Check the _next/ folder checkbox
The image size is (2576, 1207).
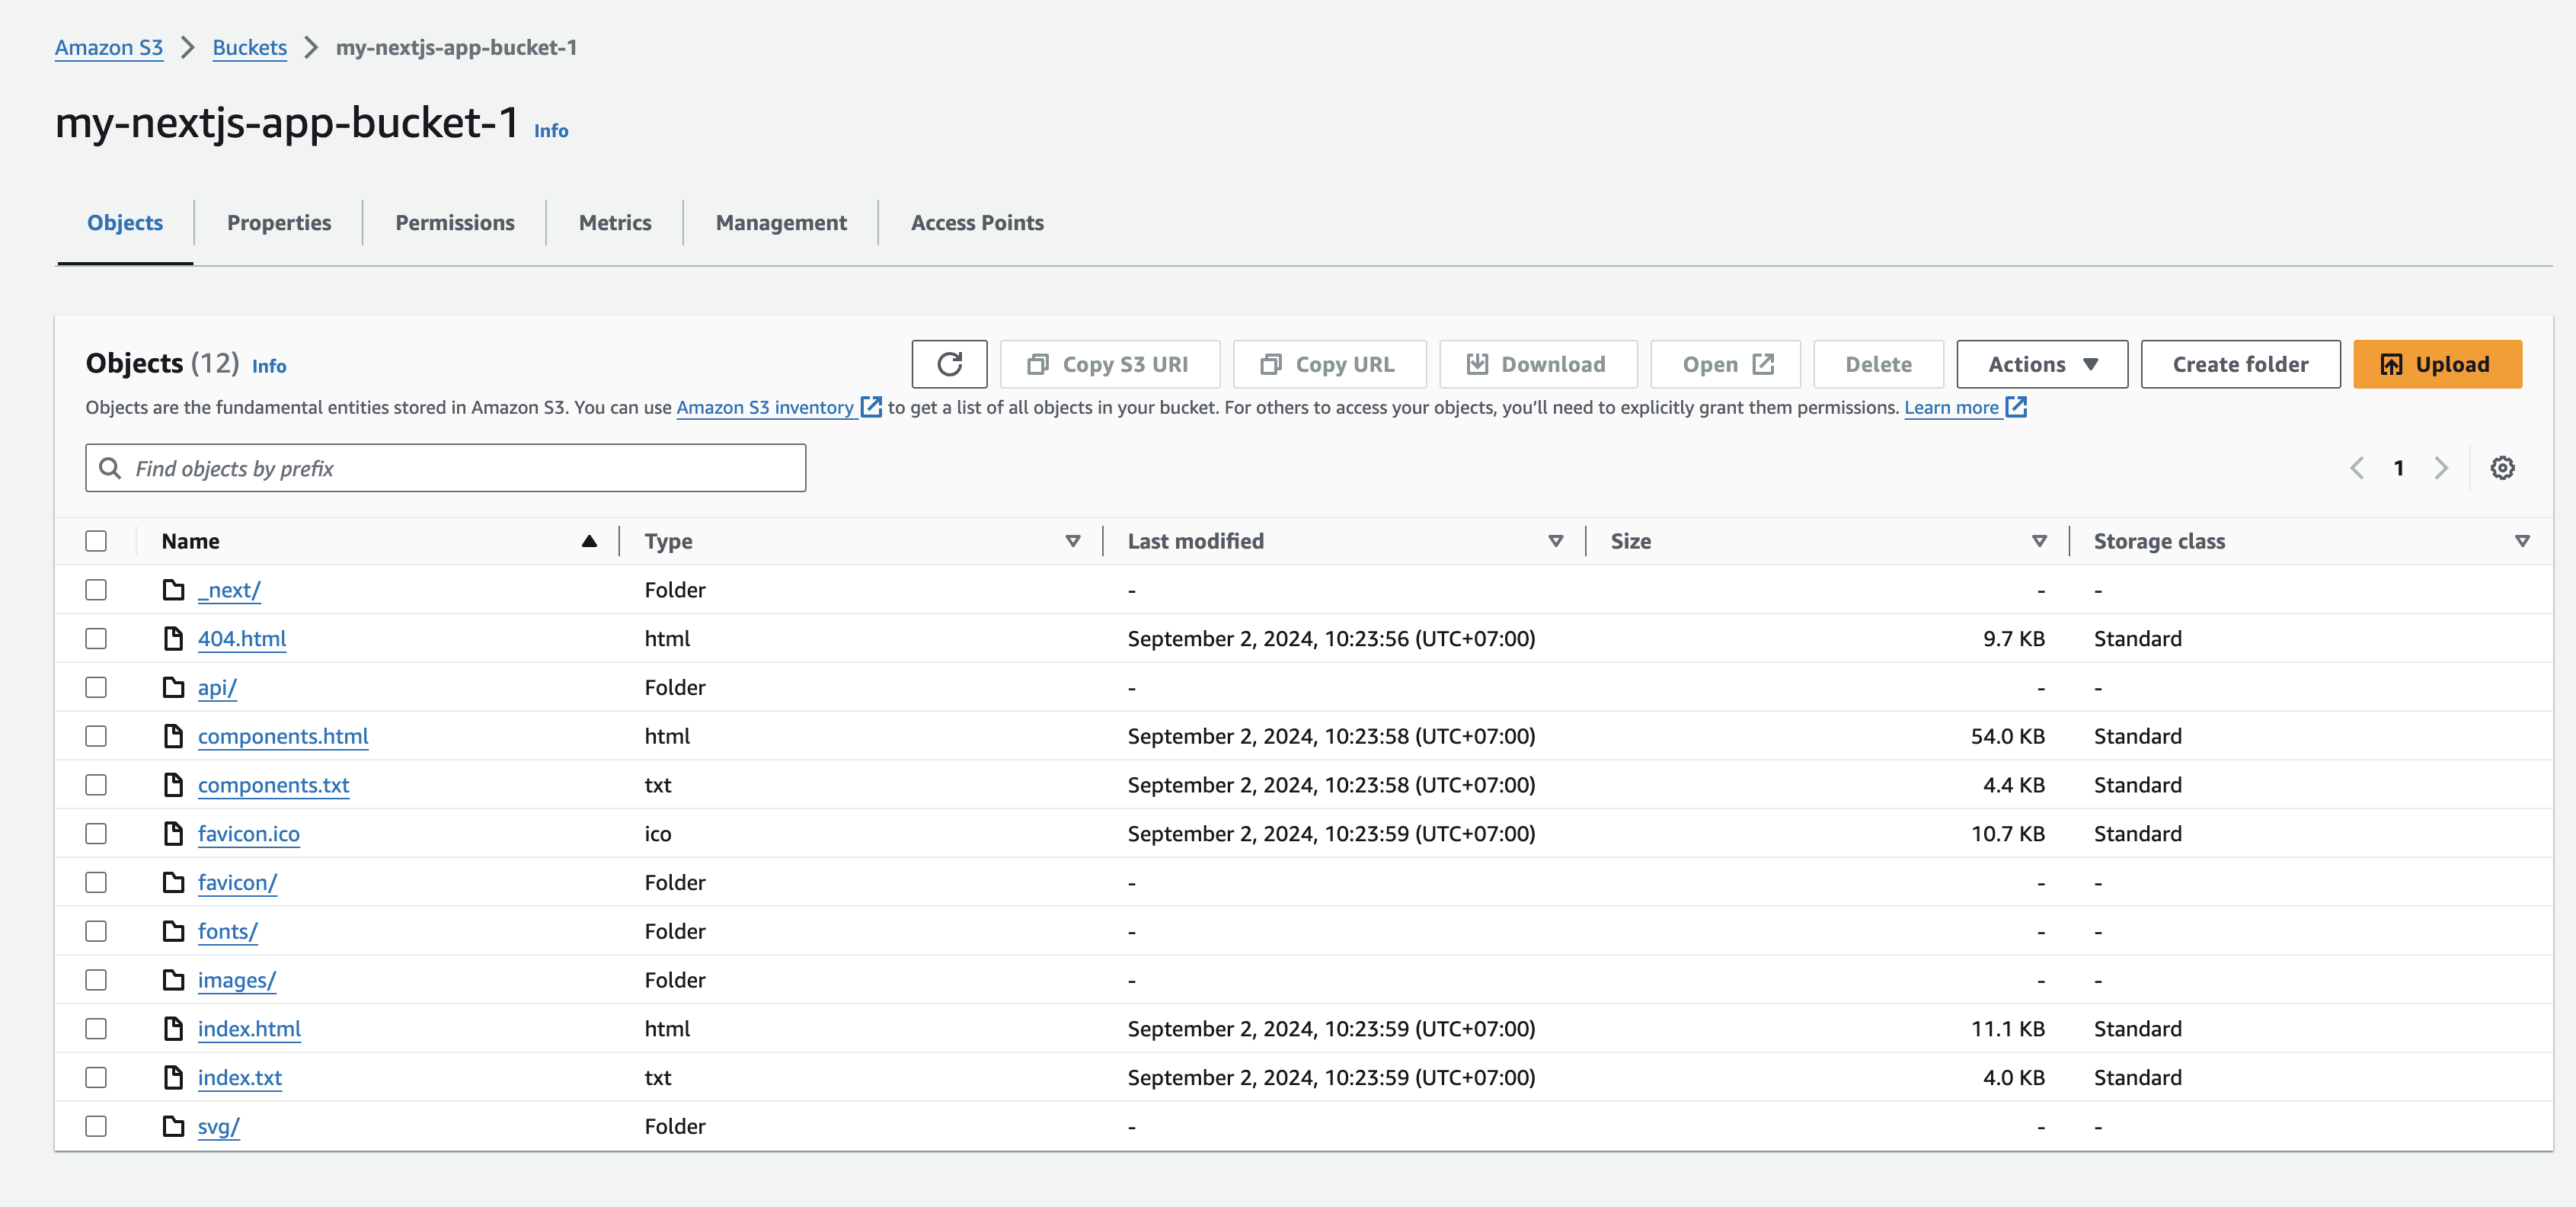click(x=96, y=590)
